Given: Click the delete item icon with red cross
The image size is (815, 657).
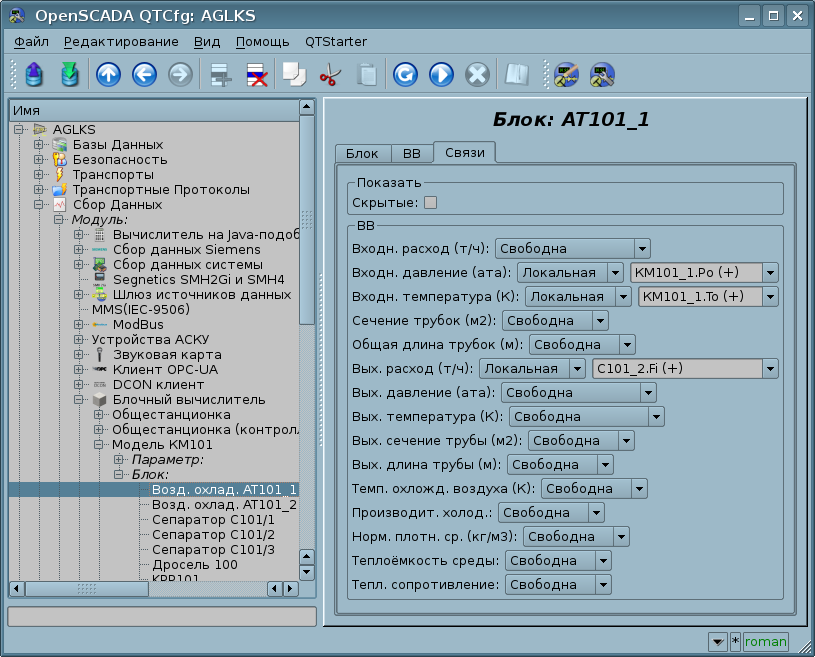Looking at the screenshot, I should coord(256,75).
